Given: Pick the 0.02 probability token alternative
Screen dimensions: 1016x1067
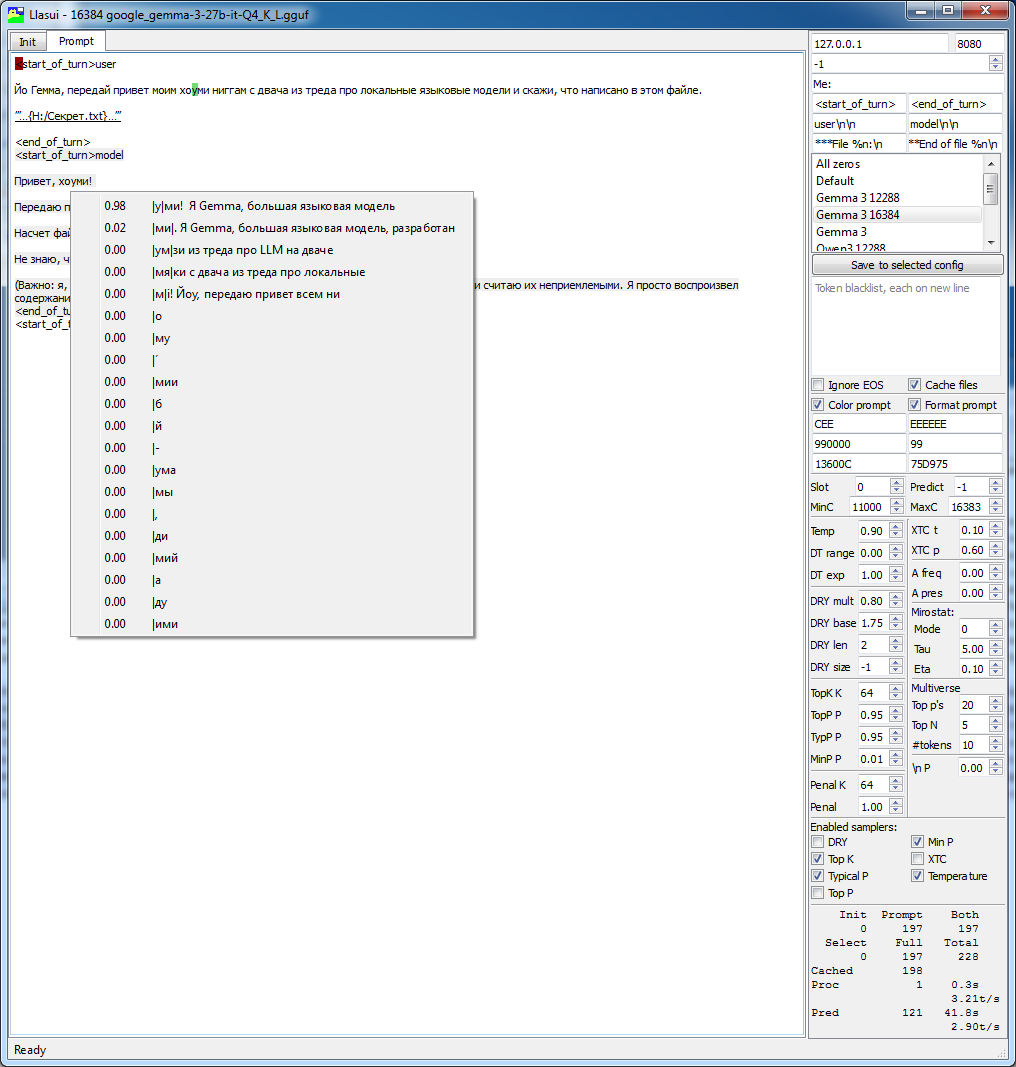Looking at the screenshot, I should click(272, 228).
